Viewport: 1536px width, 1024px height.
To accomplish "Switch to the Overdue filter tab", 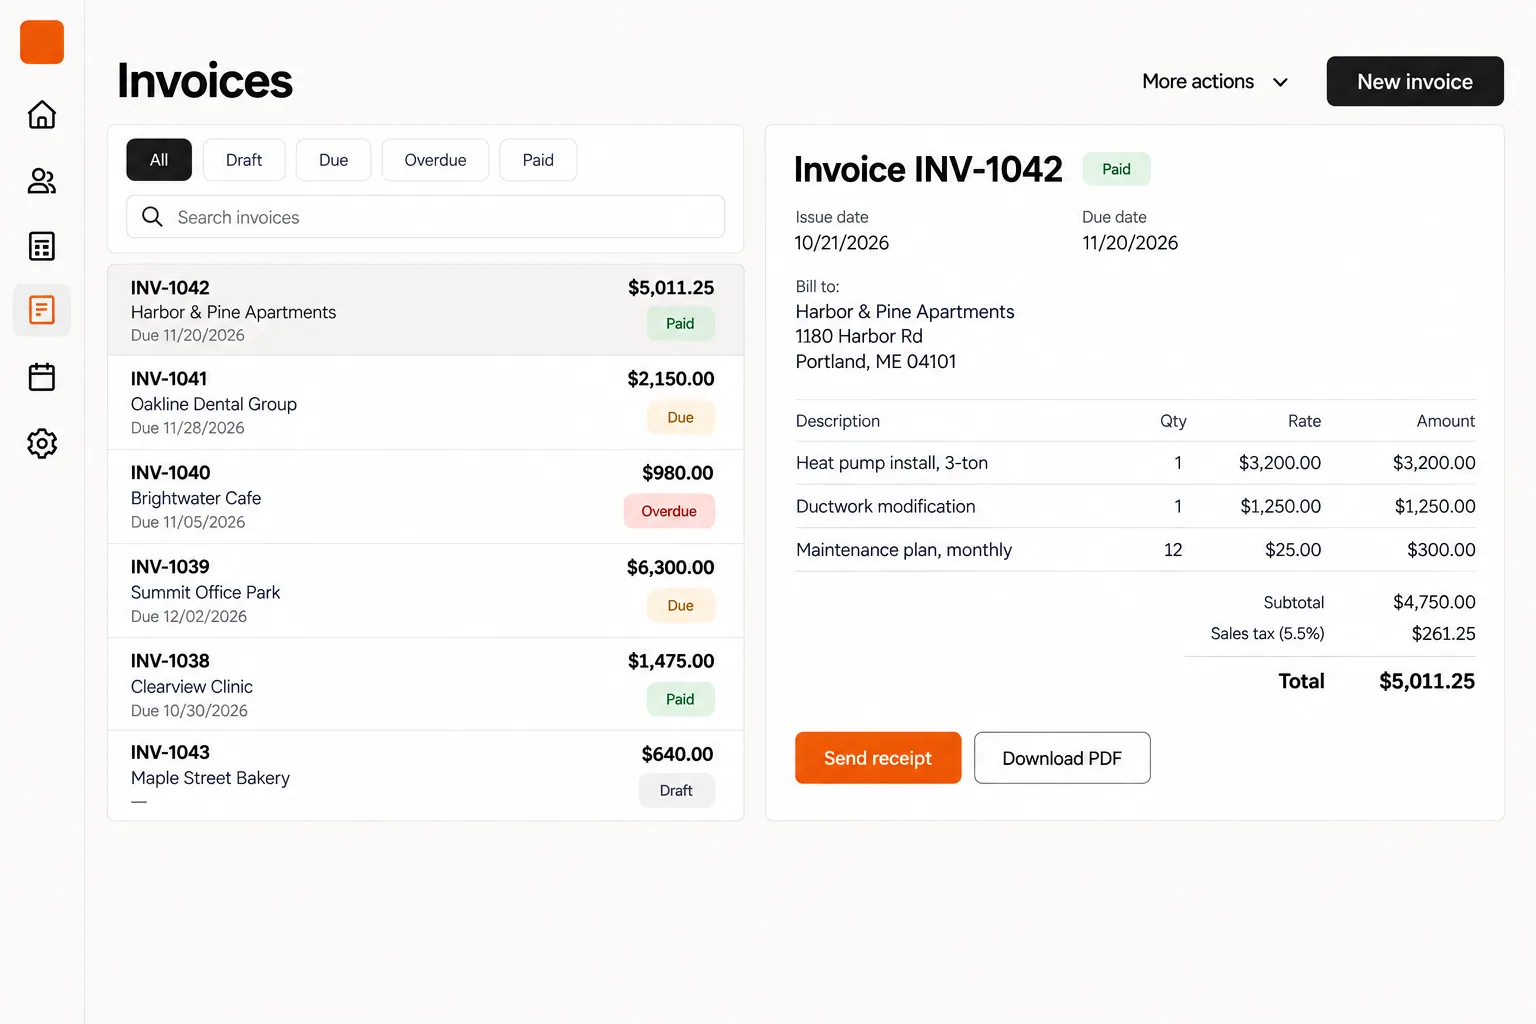I will tap(435, 160).
